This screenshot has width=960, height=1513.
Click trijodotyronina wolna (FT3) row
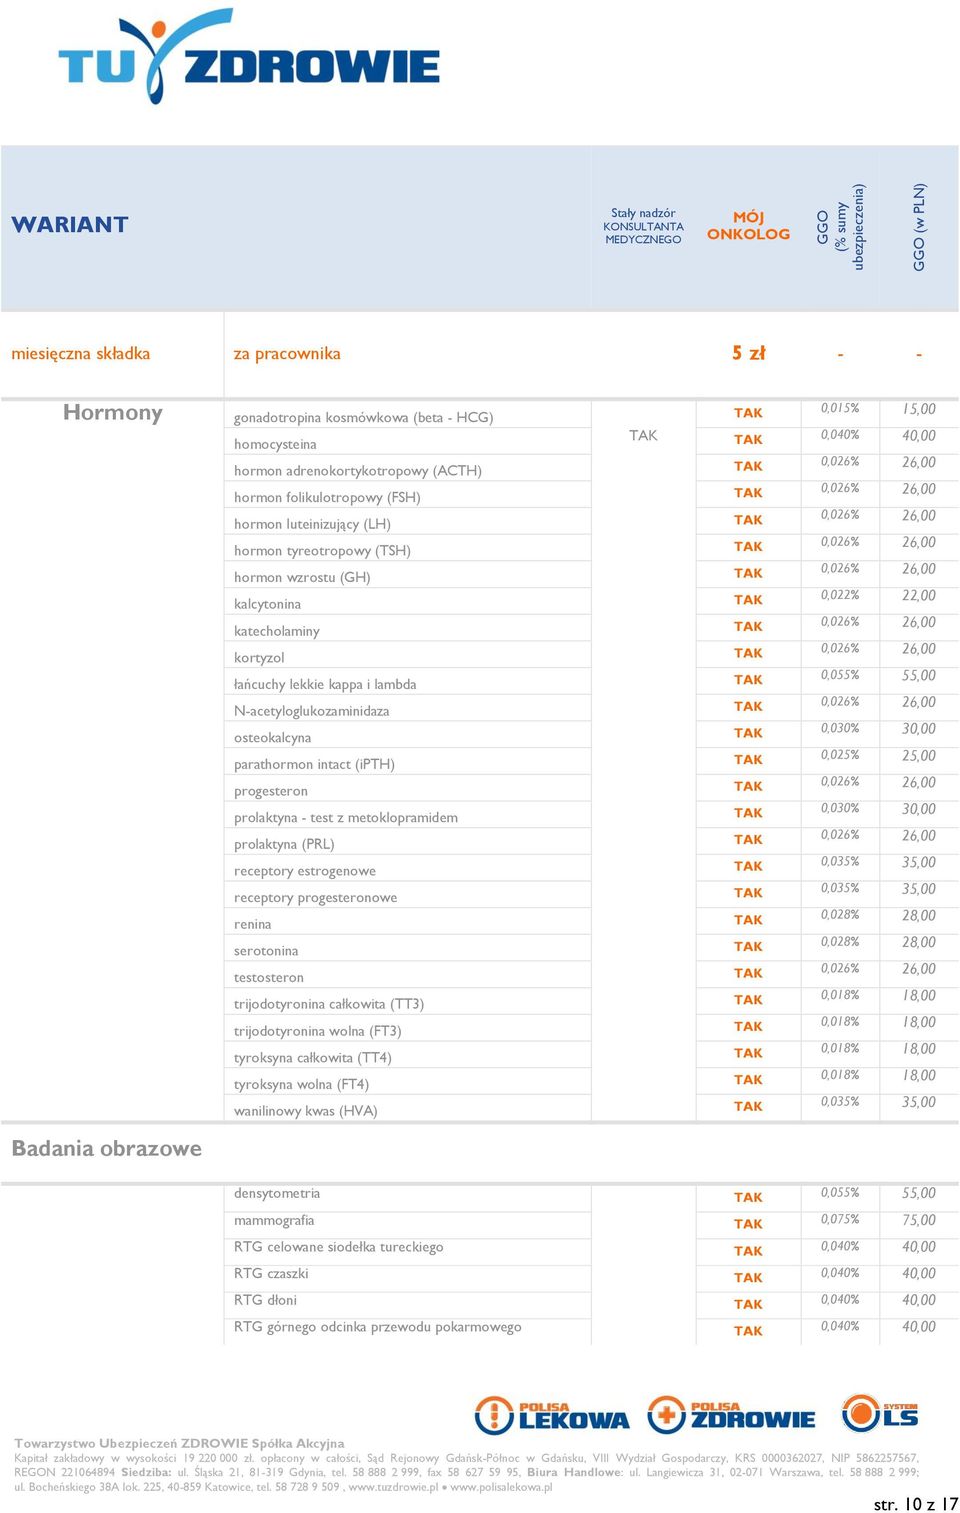point(317,1031)
